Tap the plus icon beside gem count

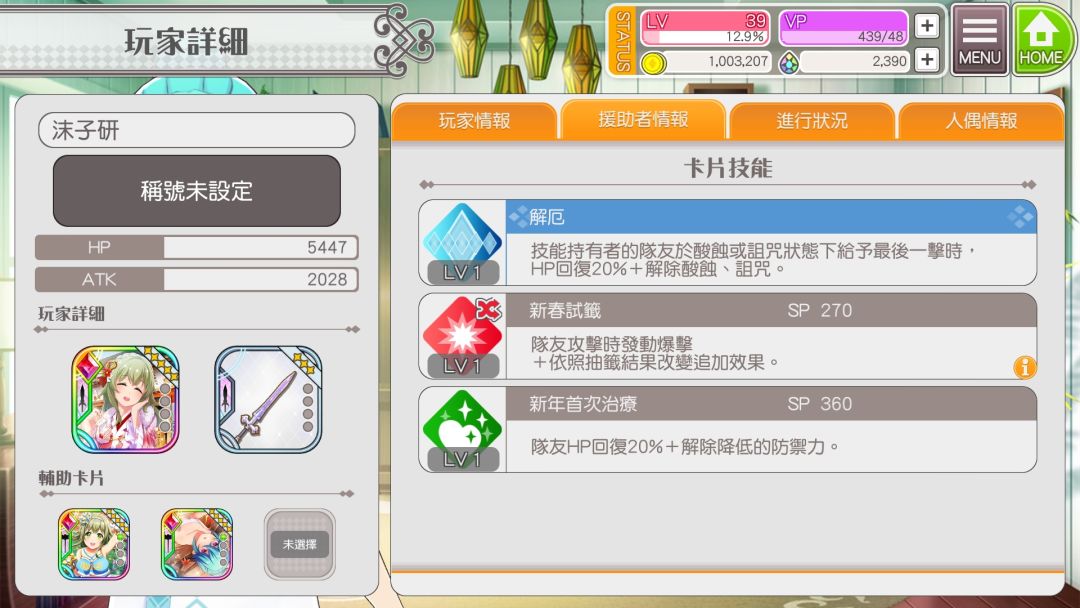(x=927, y=60)
